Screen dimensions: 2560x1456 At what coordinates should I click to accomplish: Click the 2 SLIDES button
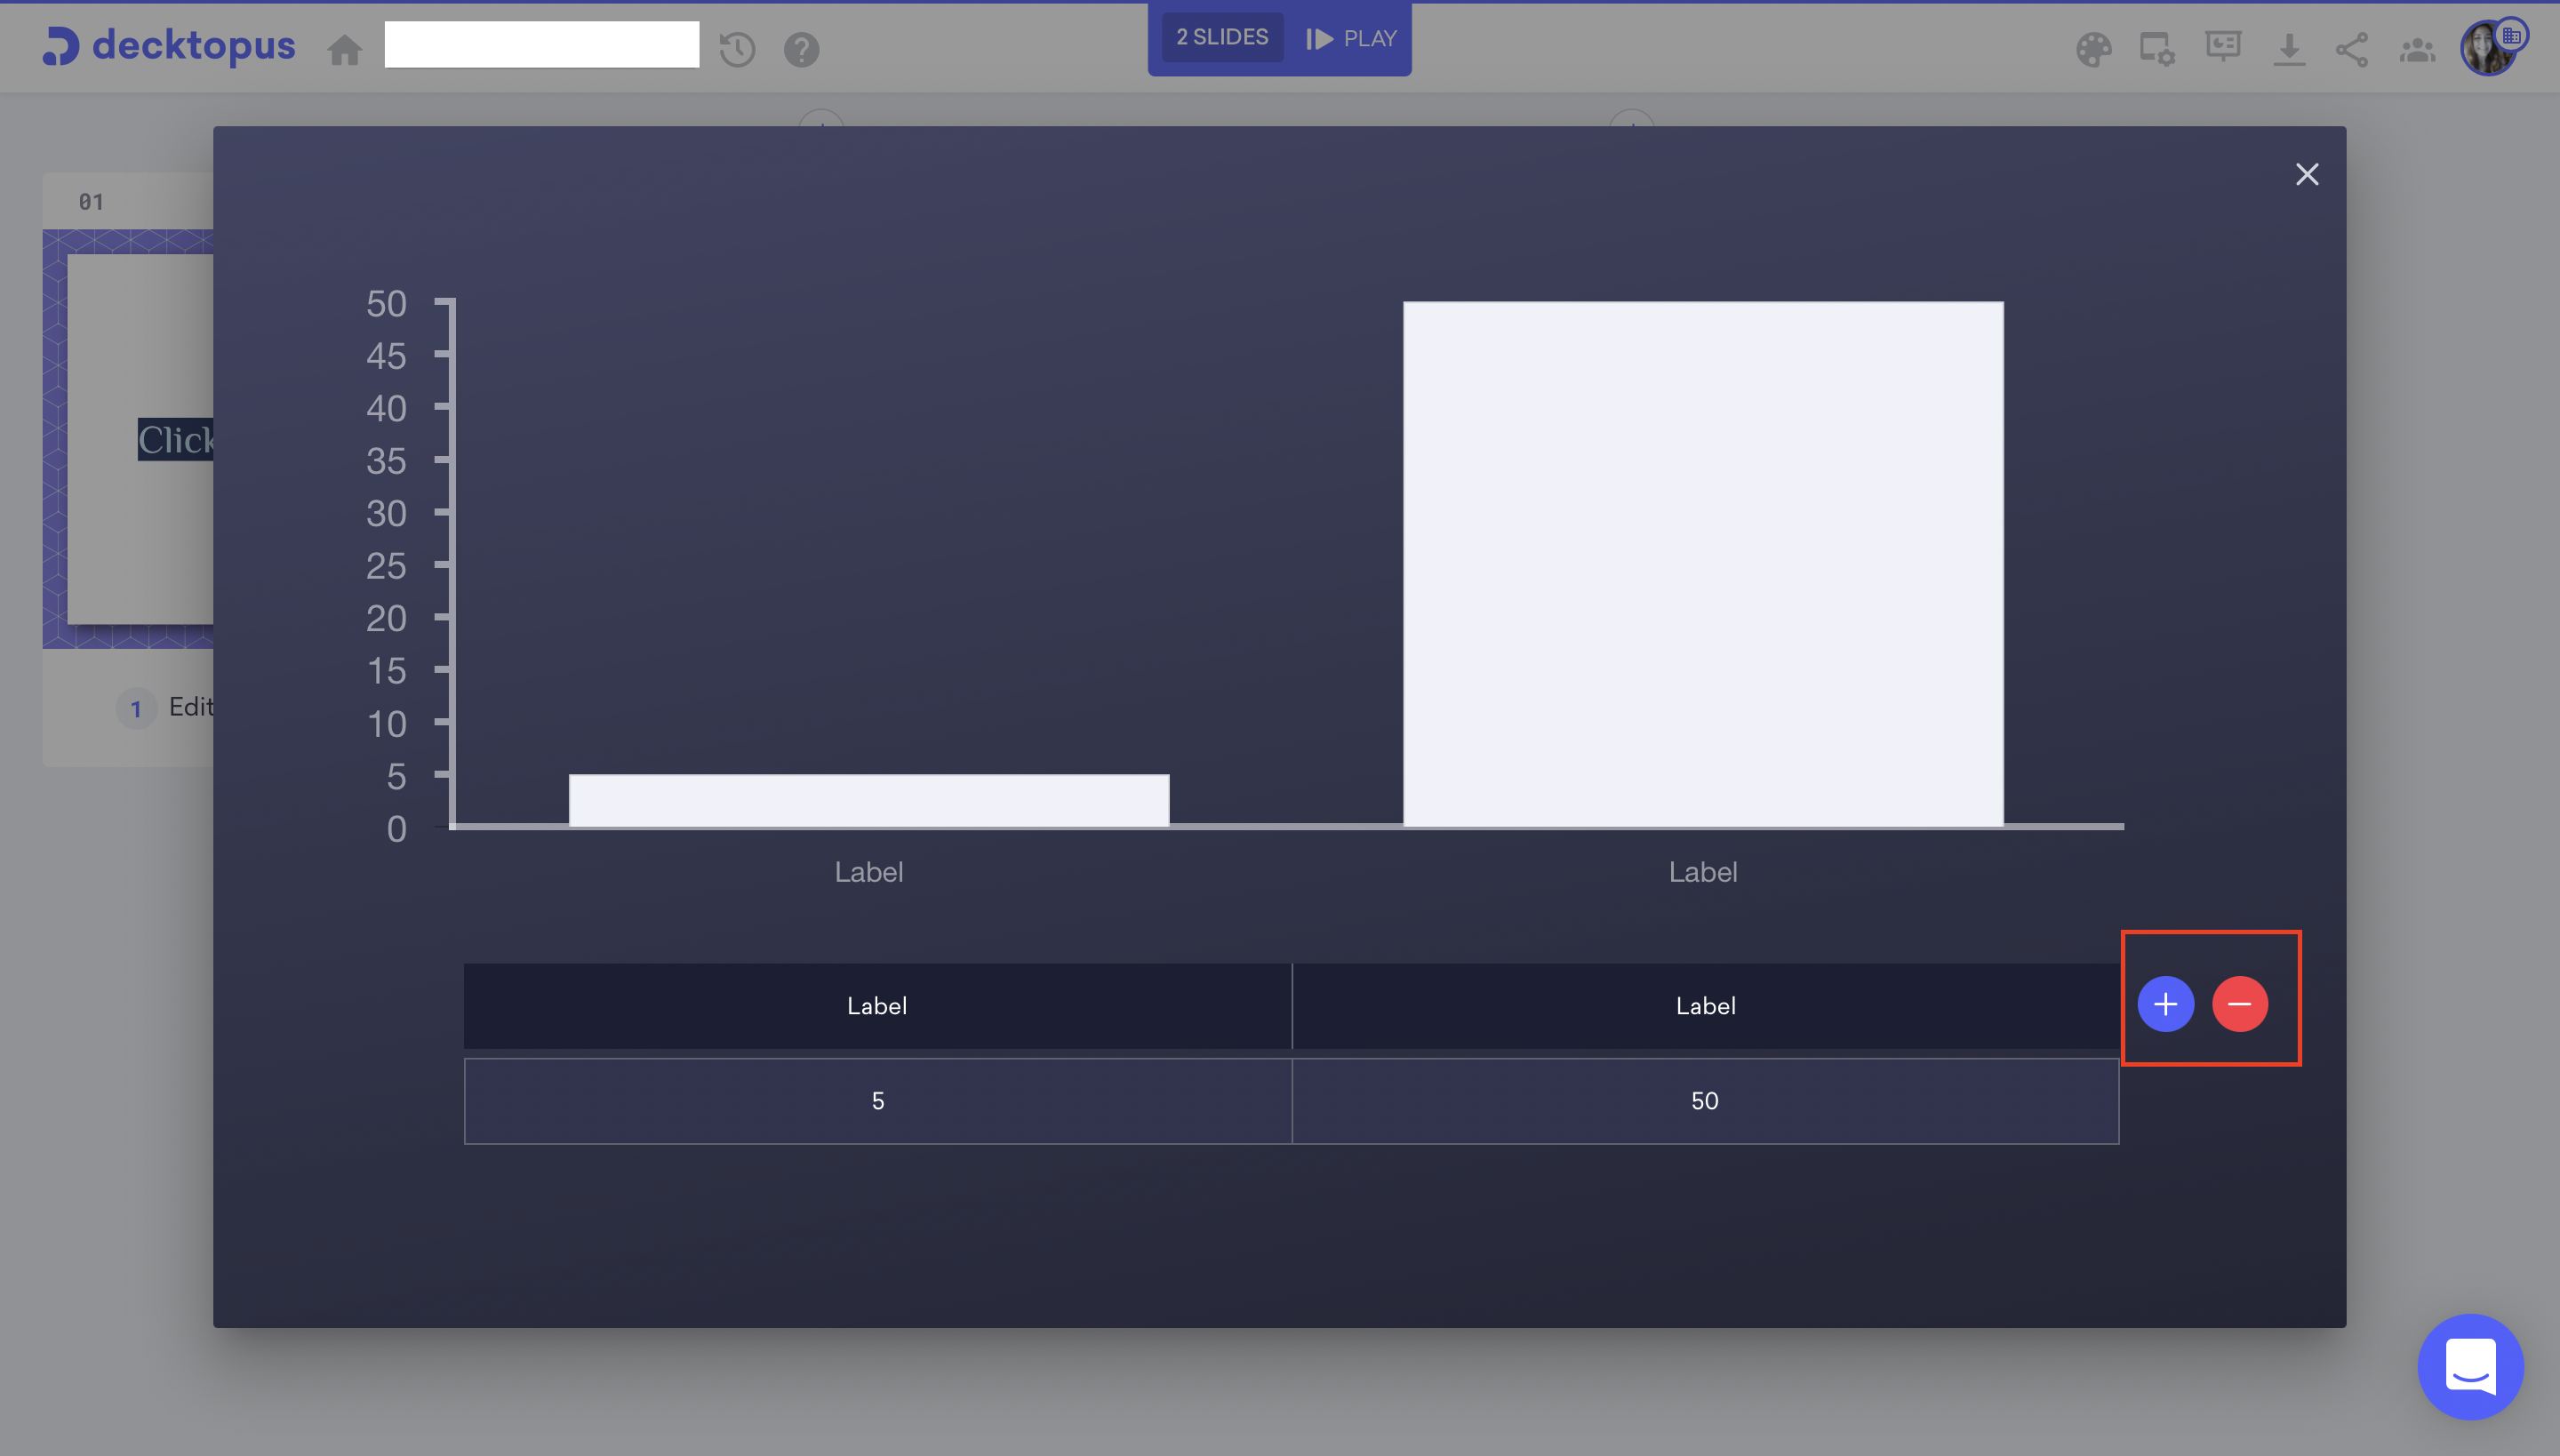[1222, 38]
